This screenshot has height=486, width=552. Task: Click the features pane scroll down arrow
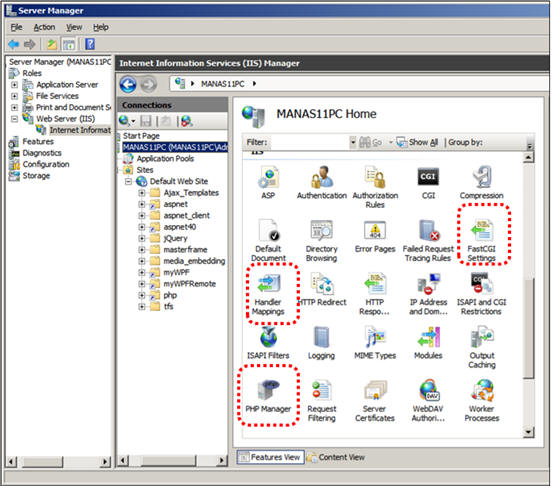coord(528,431)
